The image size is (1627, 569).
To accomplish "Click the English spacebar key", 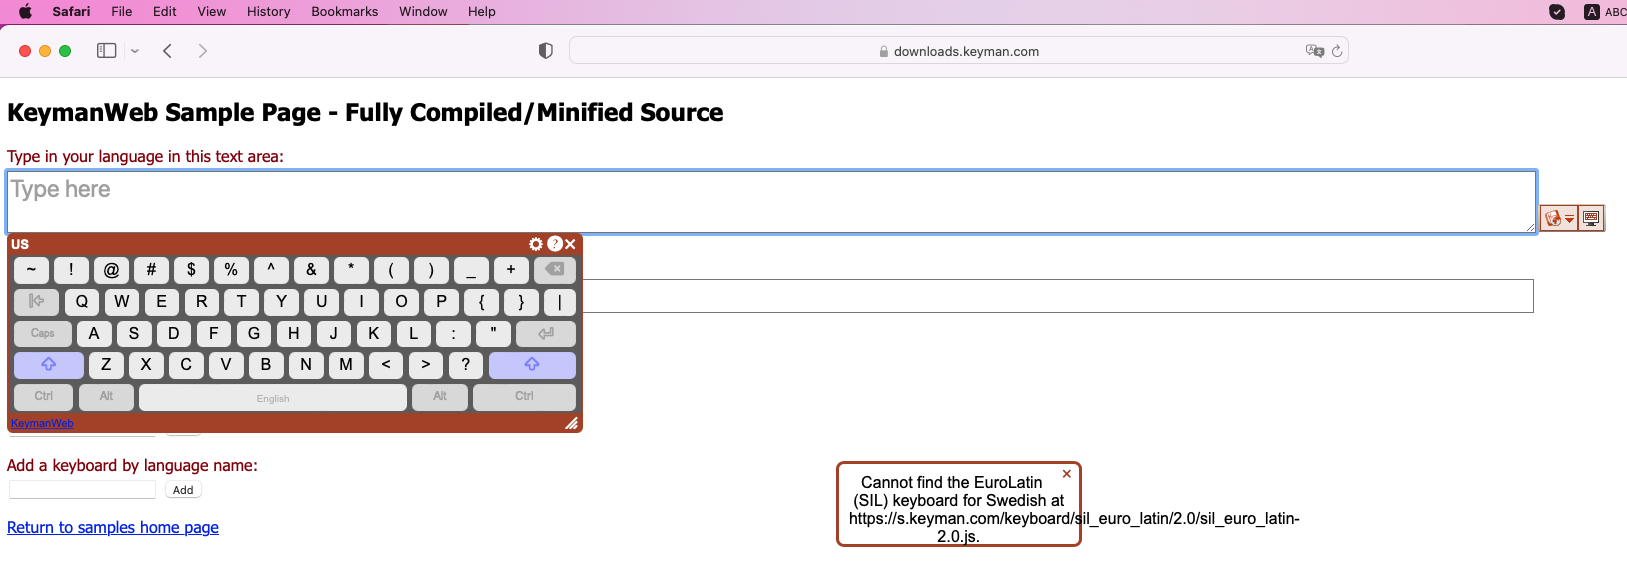I will click(x=273, y=398).
